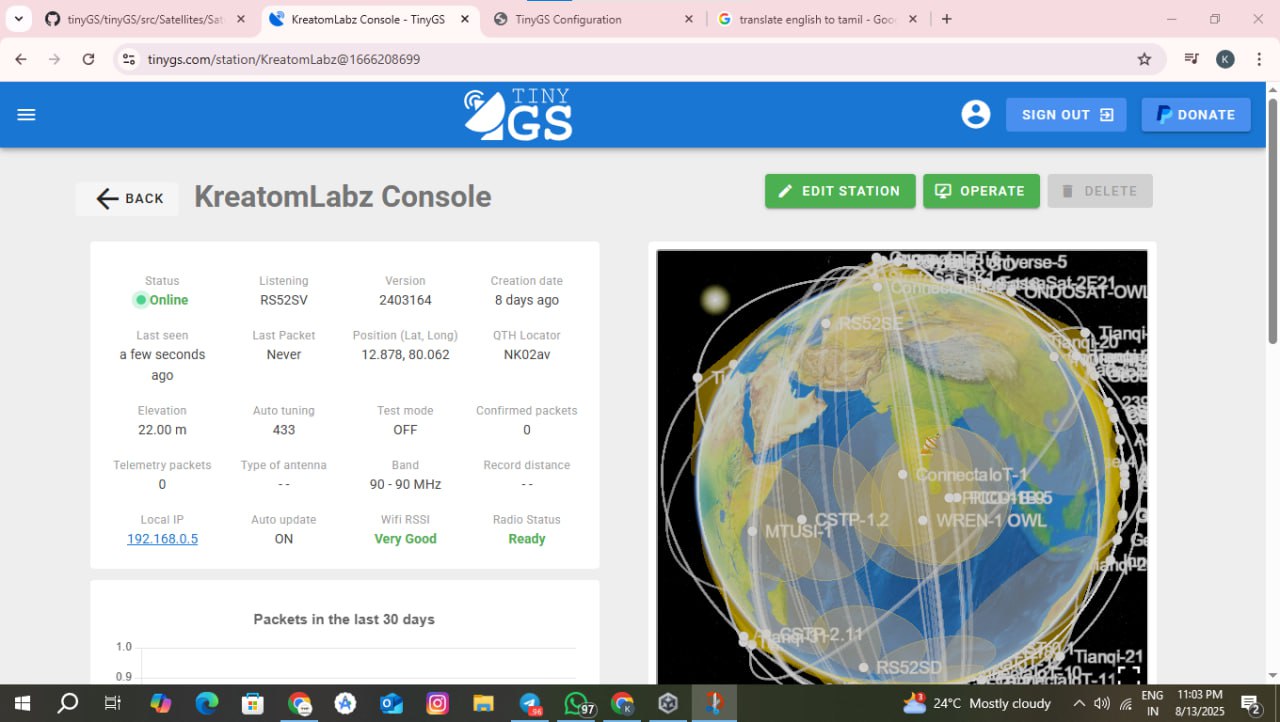Click the version number 2403164

point(405,300)
